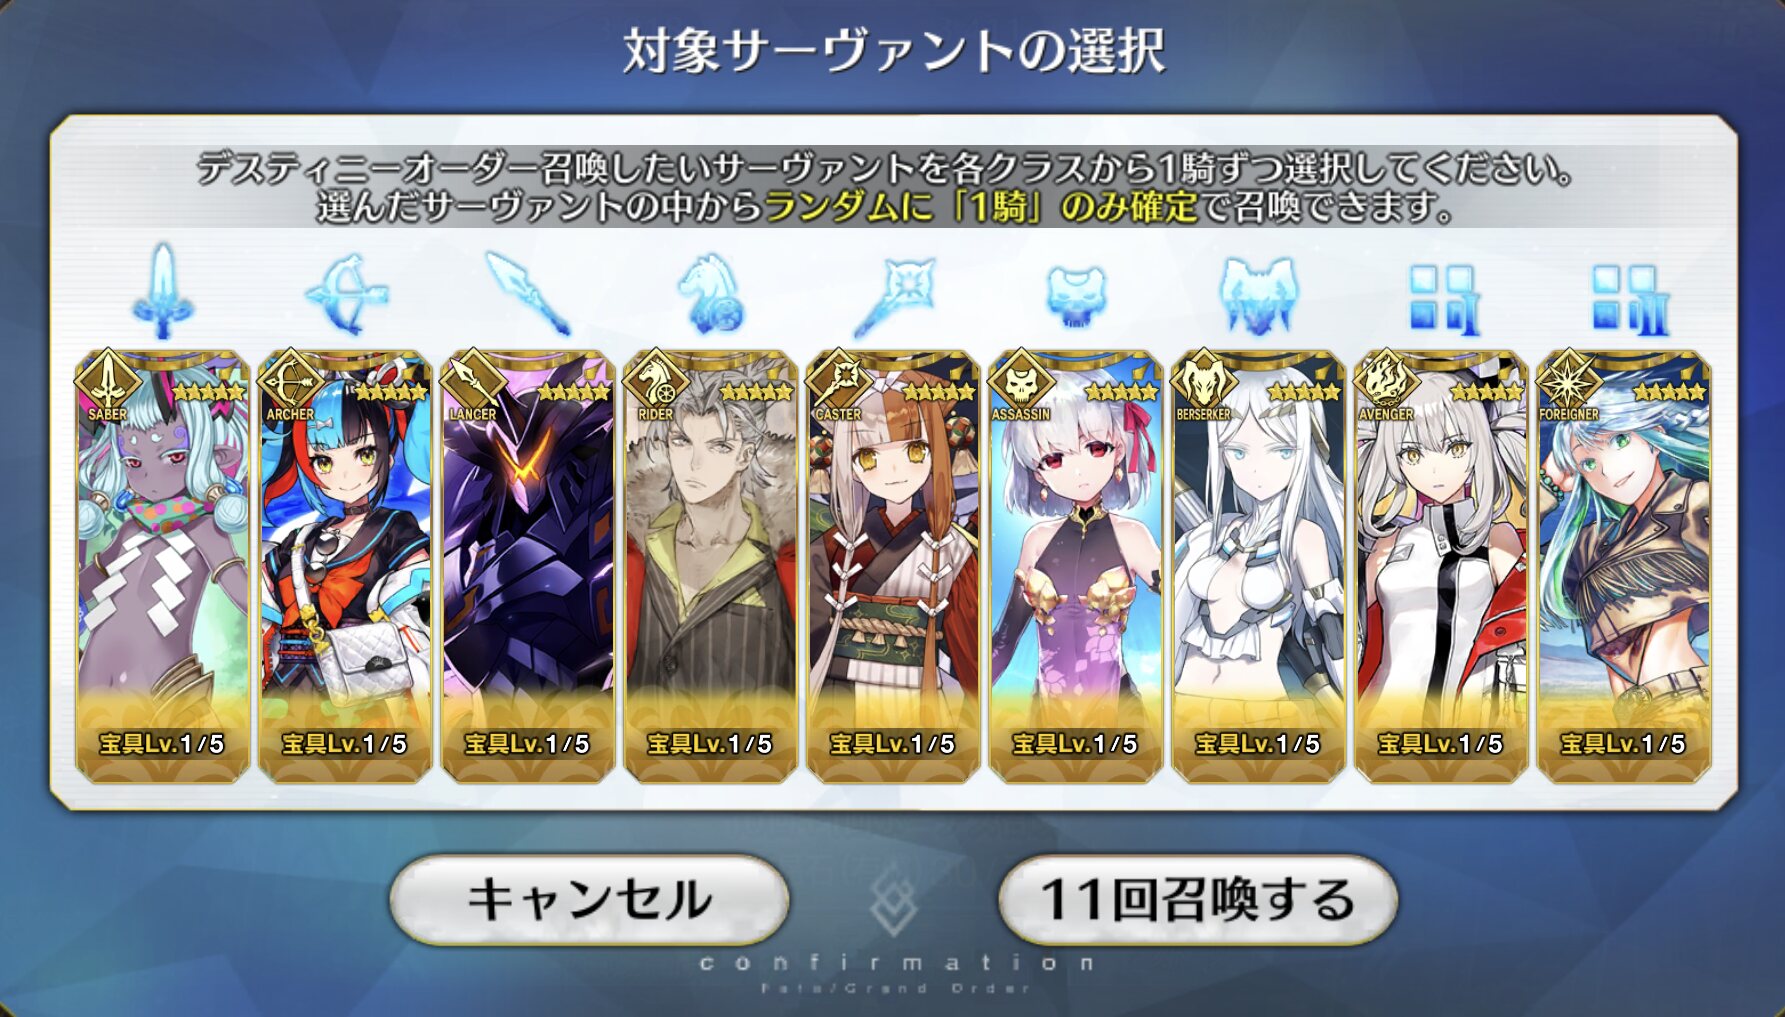Click the blue Rider horse class icon

point(711,295)
